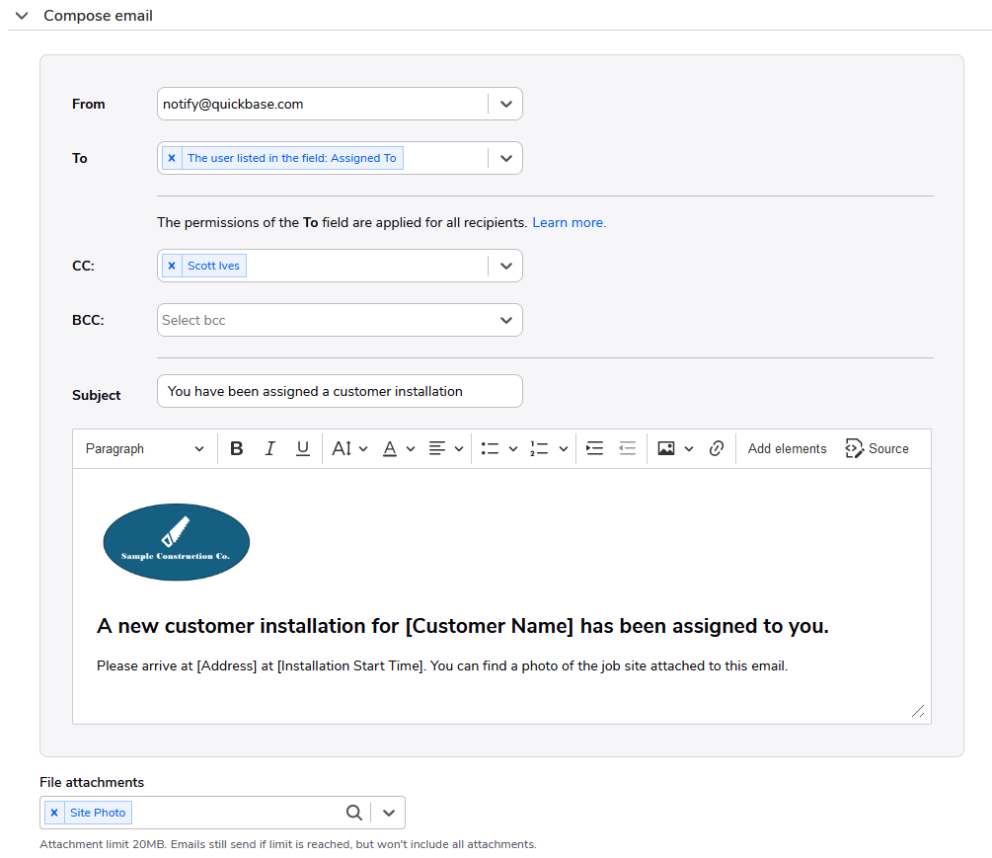Click the 'The user listed in the field: Assigned To' tag
992x858 pixels.
coord(292,158)
